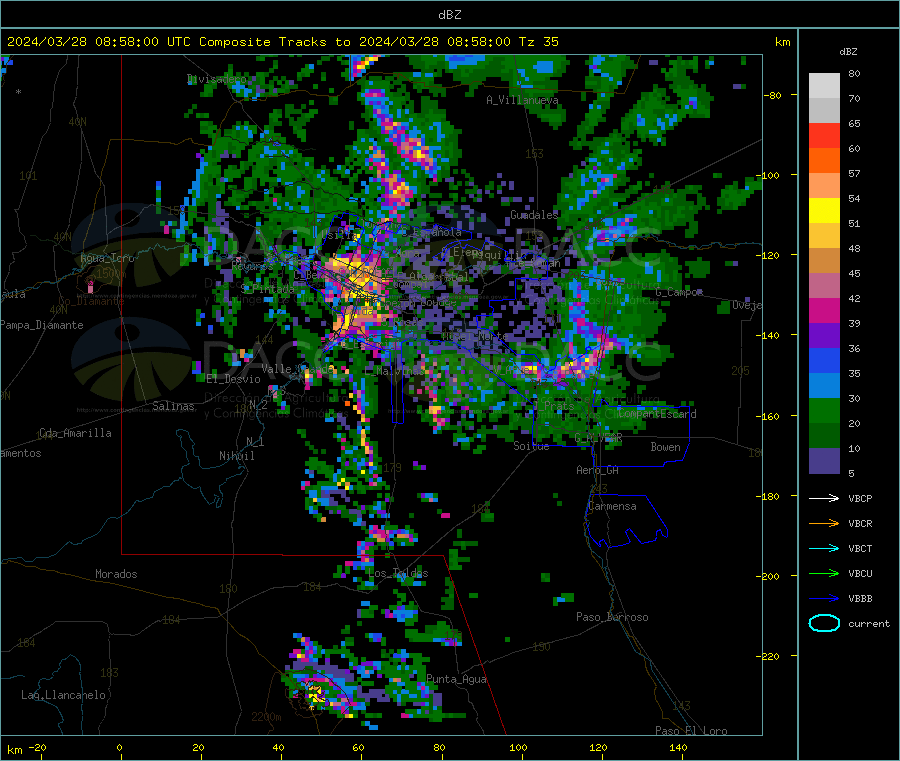Click the blue VBBB arrow legend icon

pyautogui.click(x=824, y=599)
